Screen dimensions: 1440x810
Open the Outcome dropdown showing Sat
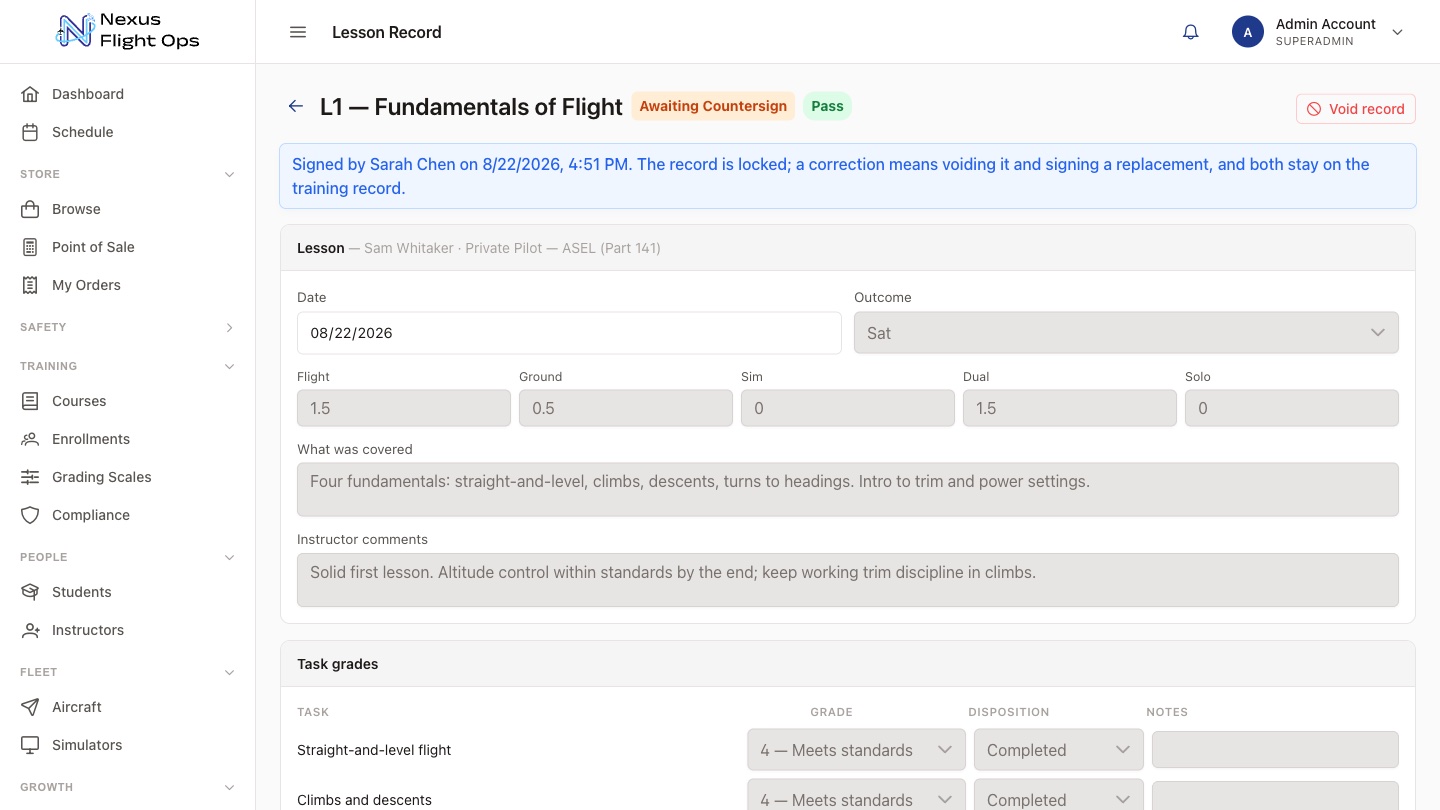pyautogui.click(x=1126, y=333)
